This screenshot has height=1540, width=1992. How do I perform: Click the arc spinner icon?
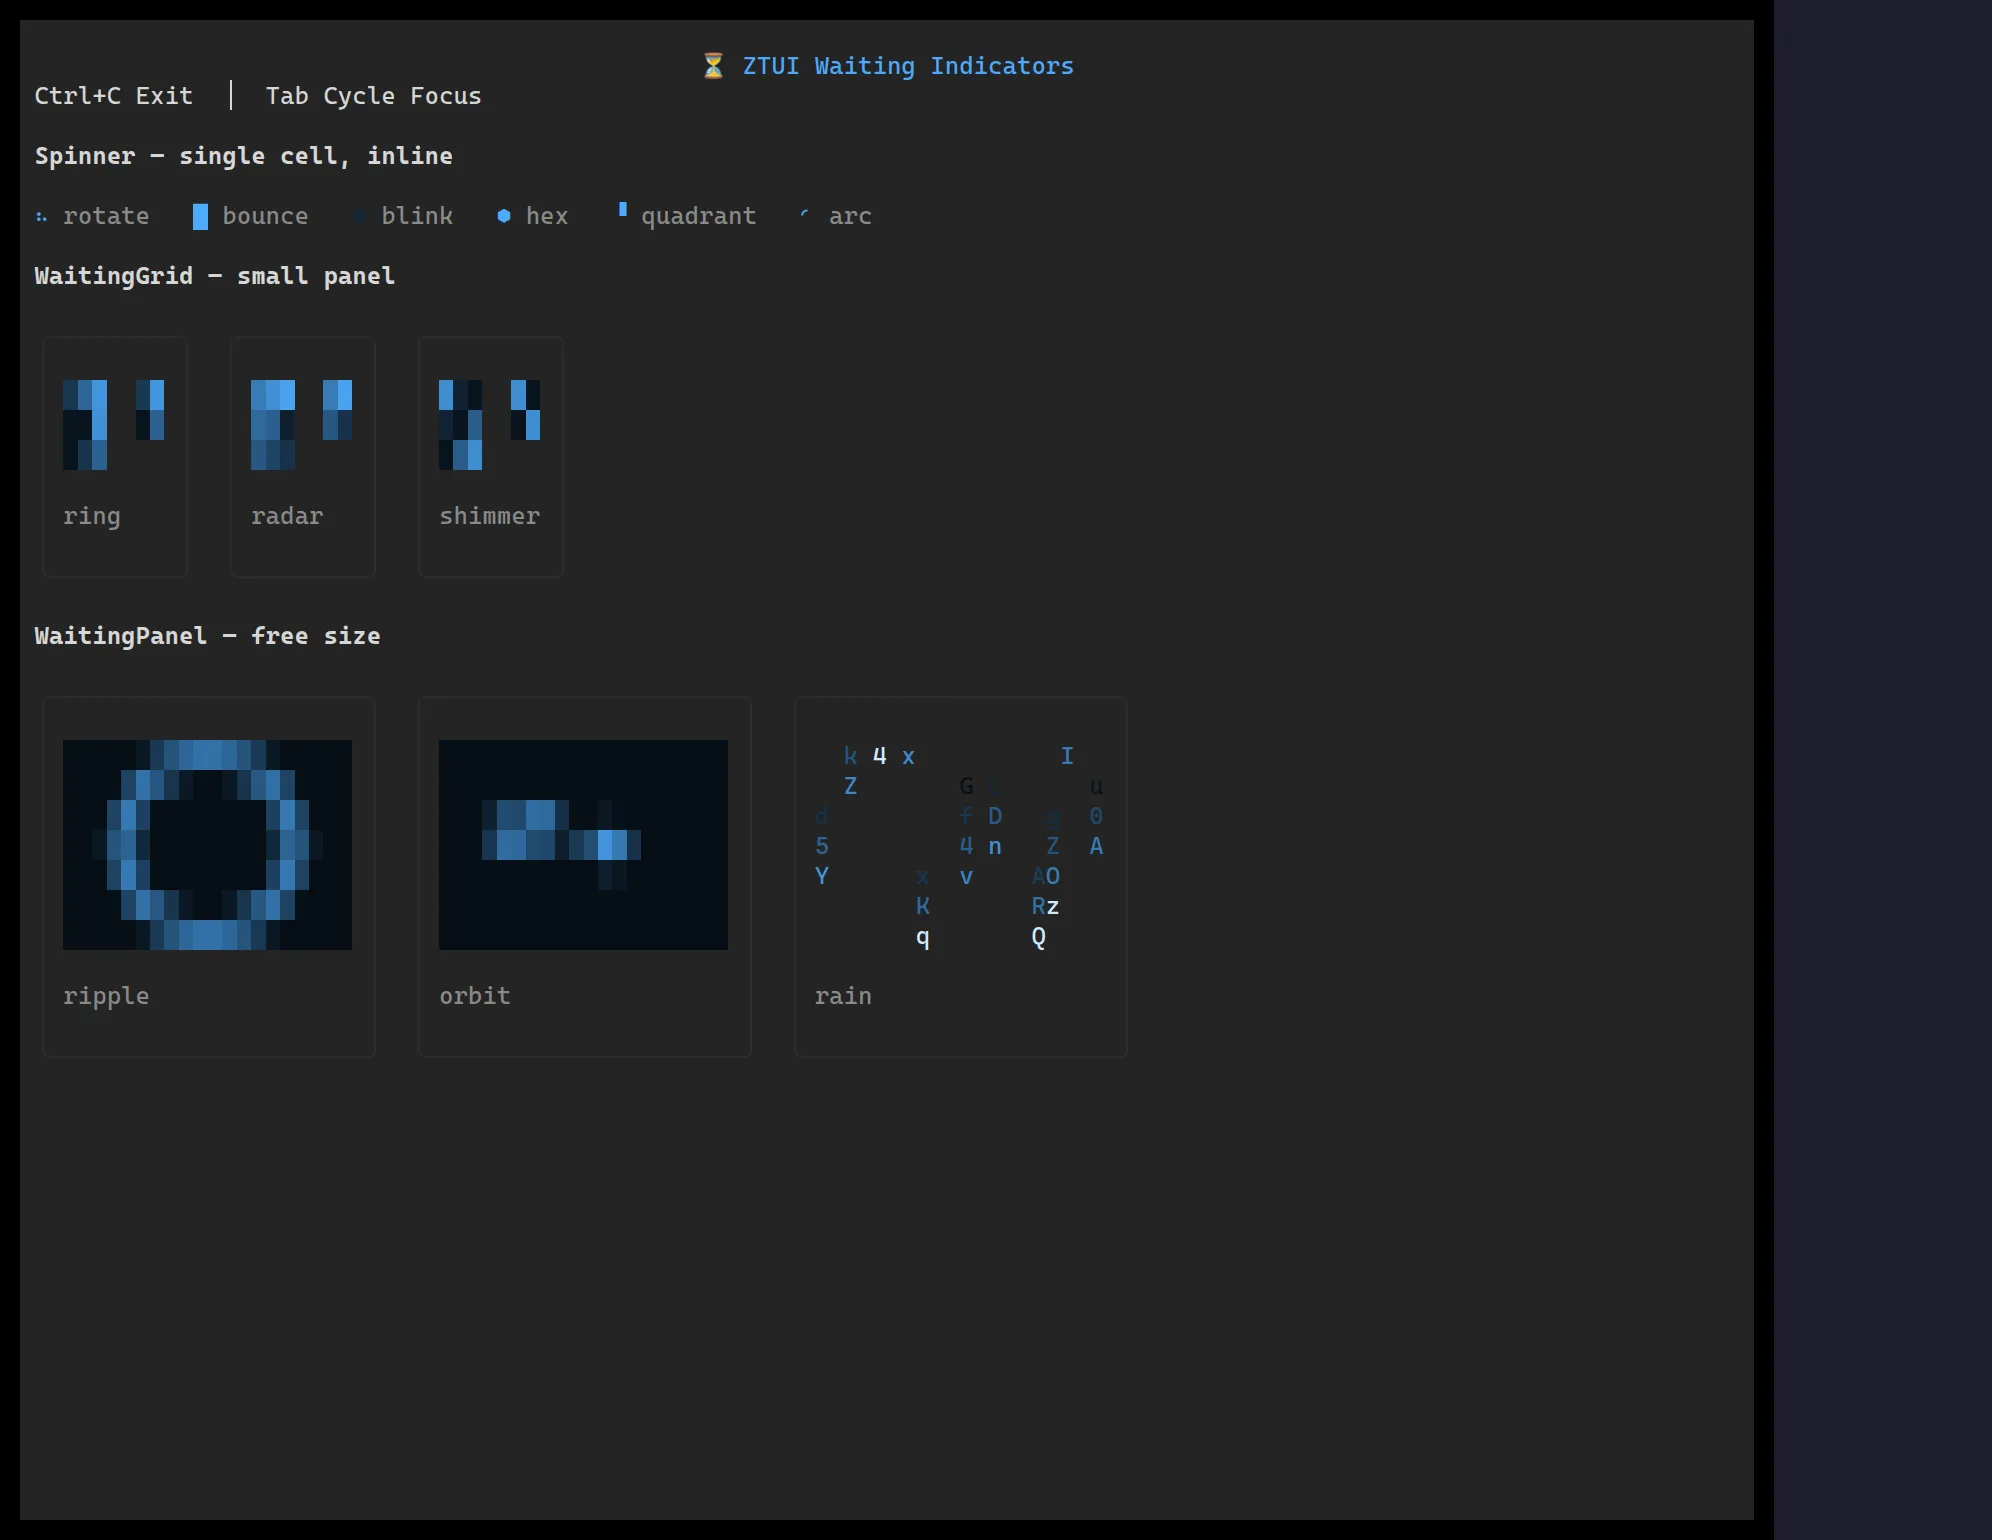pos(805,213)
